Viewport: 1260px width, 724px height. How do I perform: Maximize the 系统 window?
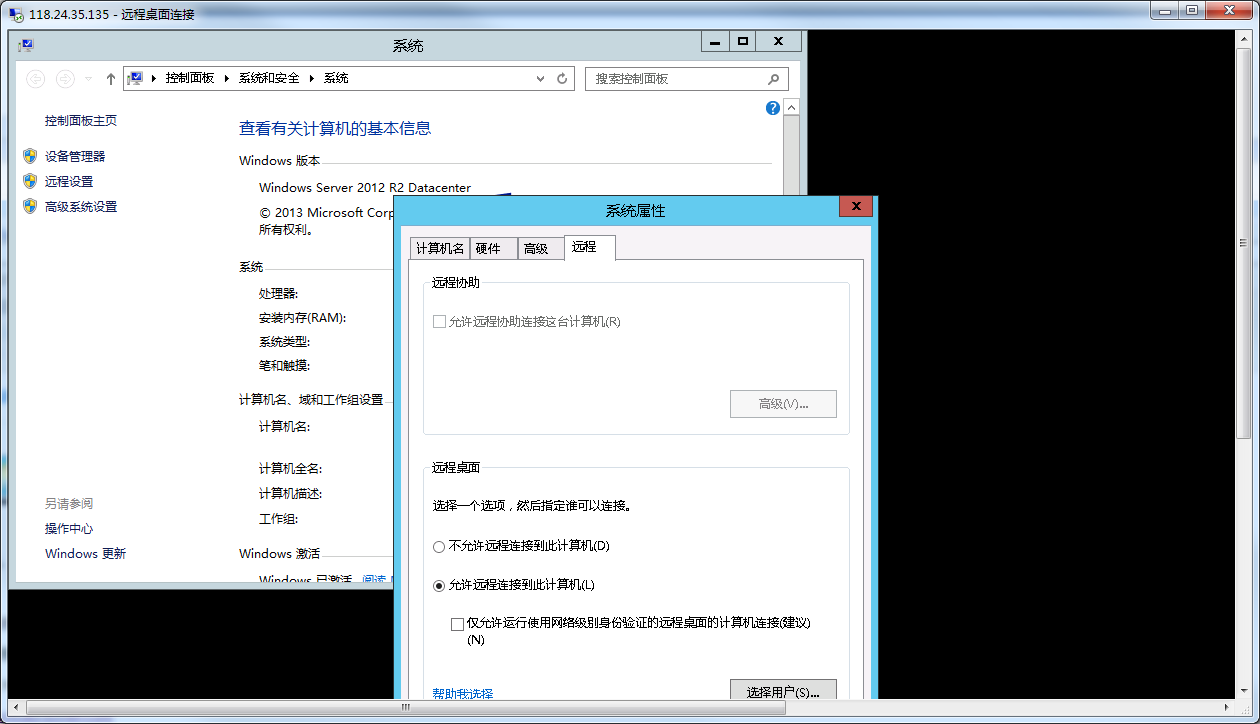point(742,41)
